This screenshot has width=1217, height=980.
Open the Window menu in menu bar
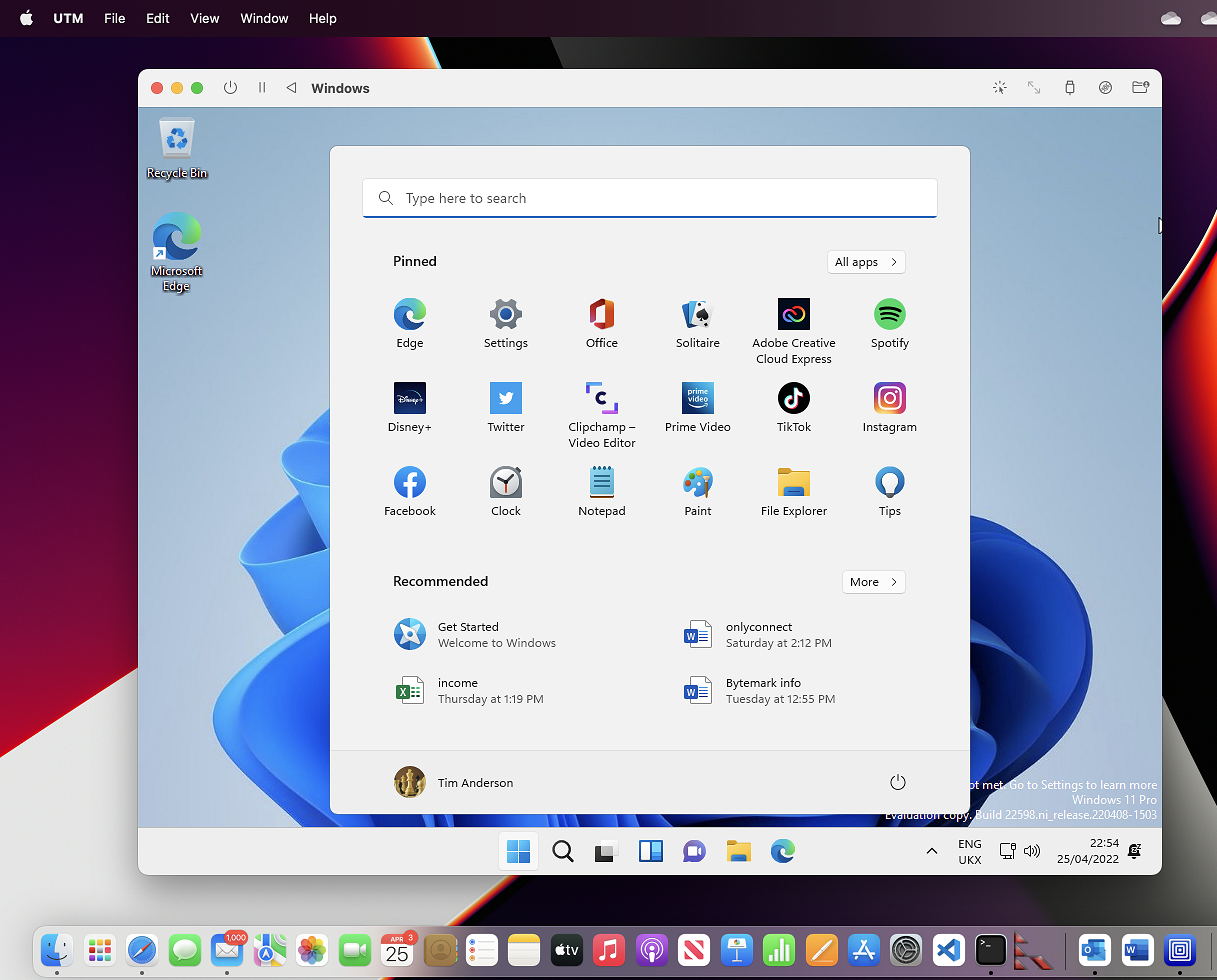click(264, 18)
